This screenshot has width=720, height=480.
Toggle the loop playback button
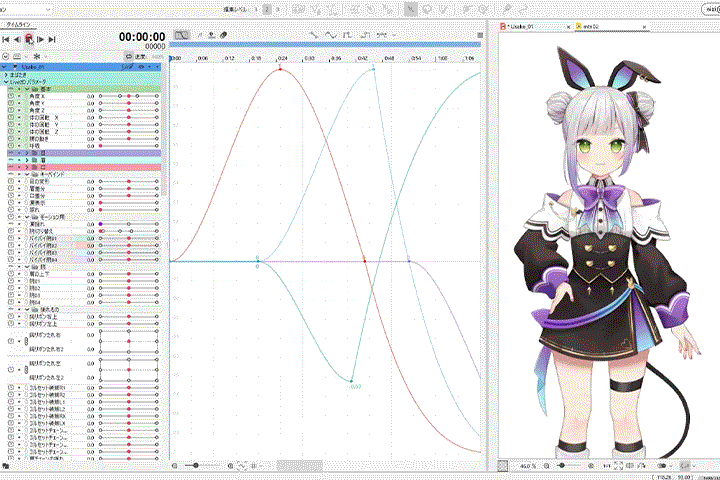tap(129, 56)
